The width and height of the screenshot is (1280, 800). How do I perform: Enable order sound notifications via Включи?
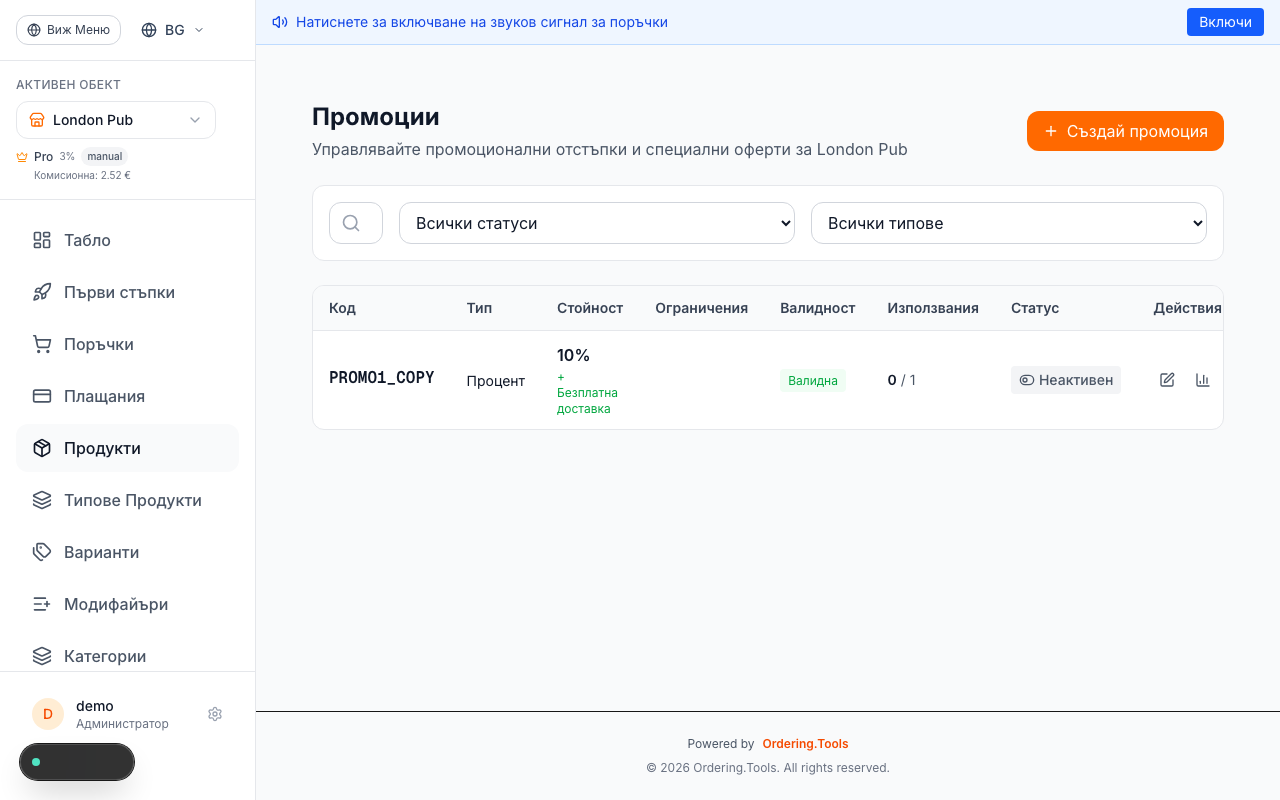pyautogui.click(x=1225, y=21)
